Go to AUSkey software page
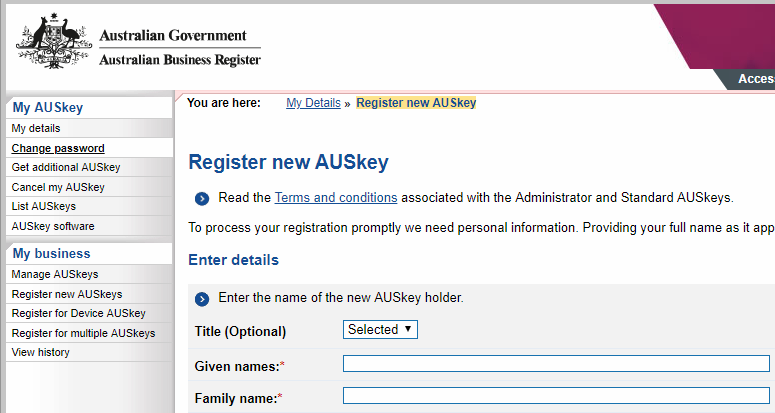The image size is (775, 413). tap(53, 226)
